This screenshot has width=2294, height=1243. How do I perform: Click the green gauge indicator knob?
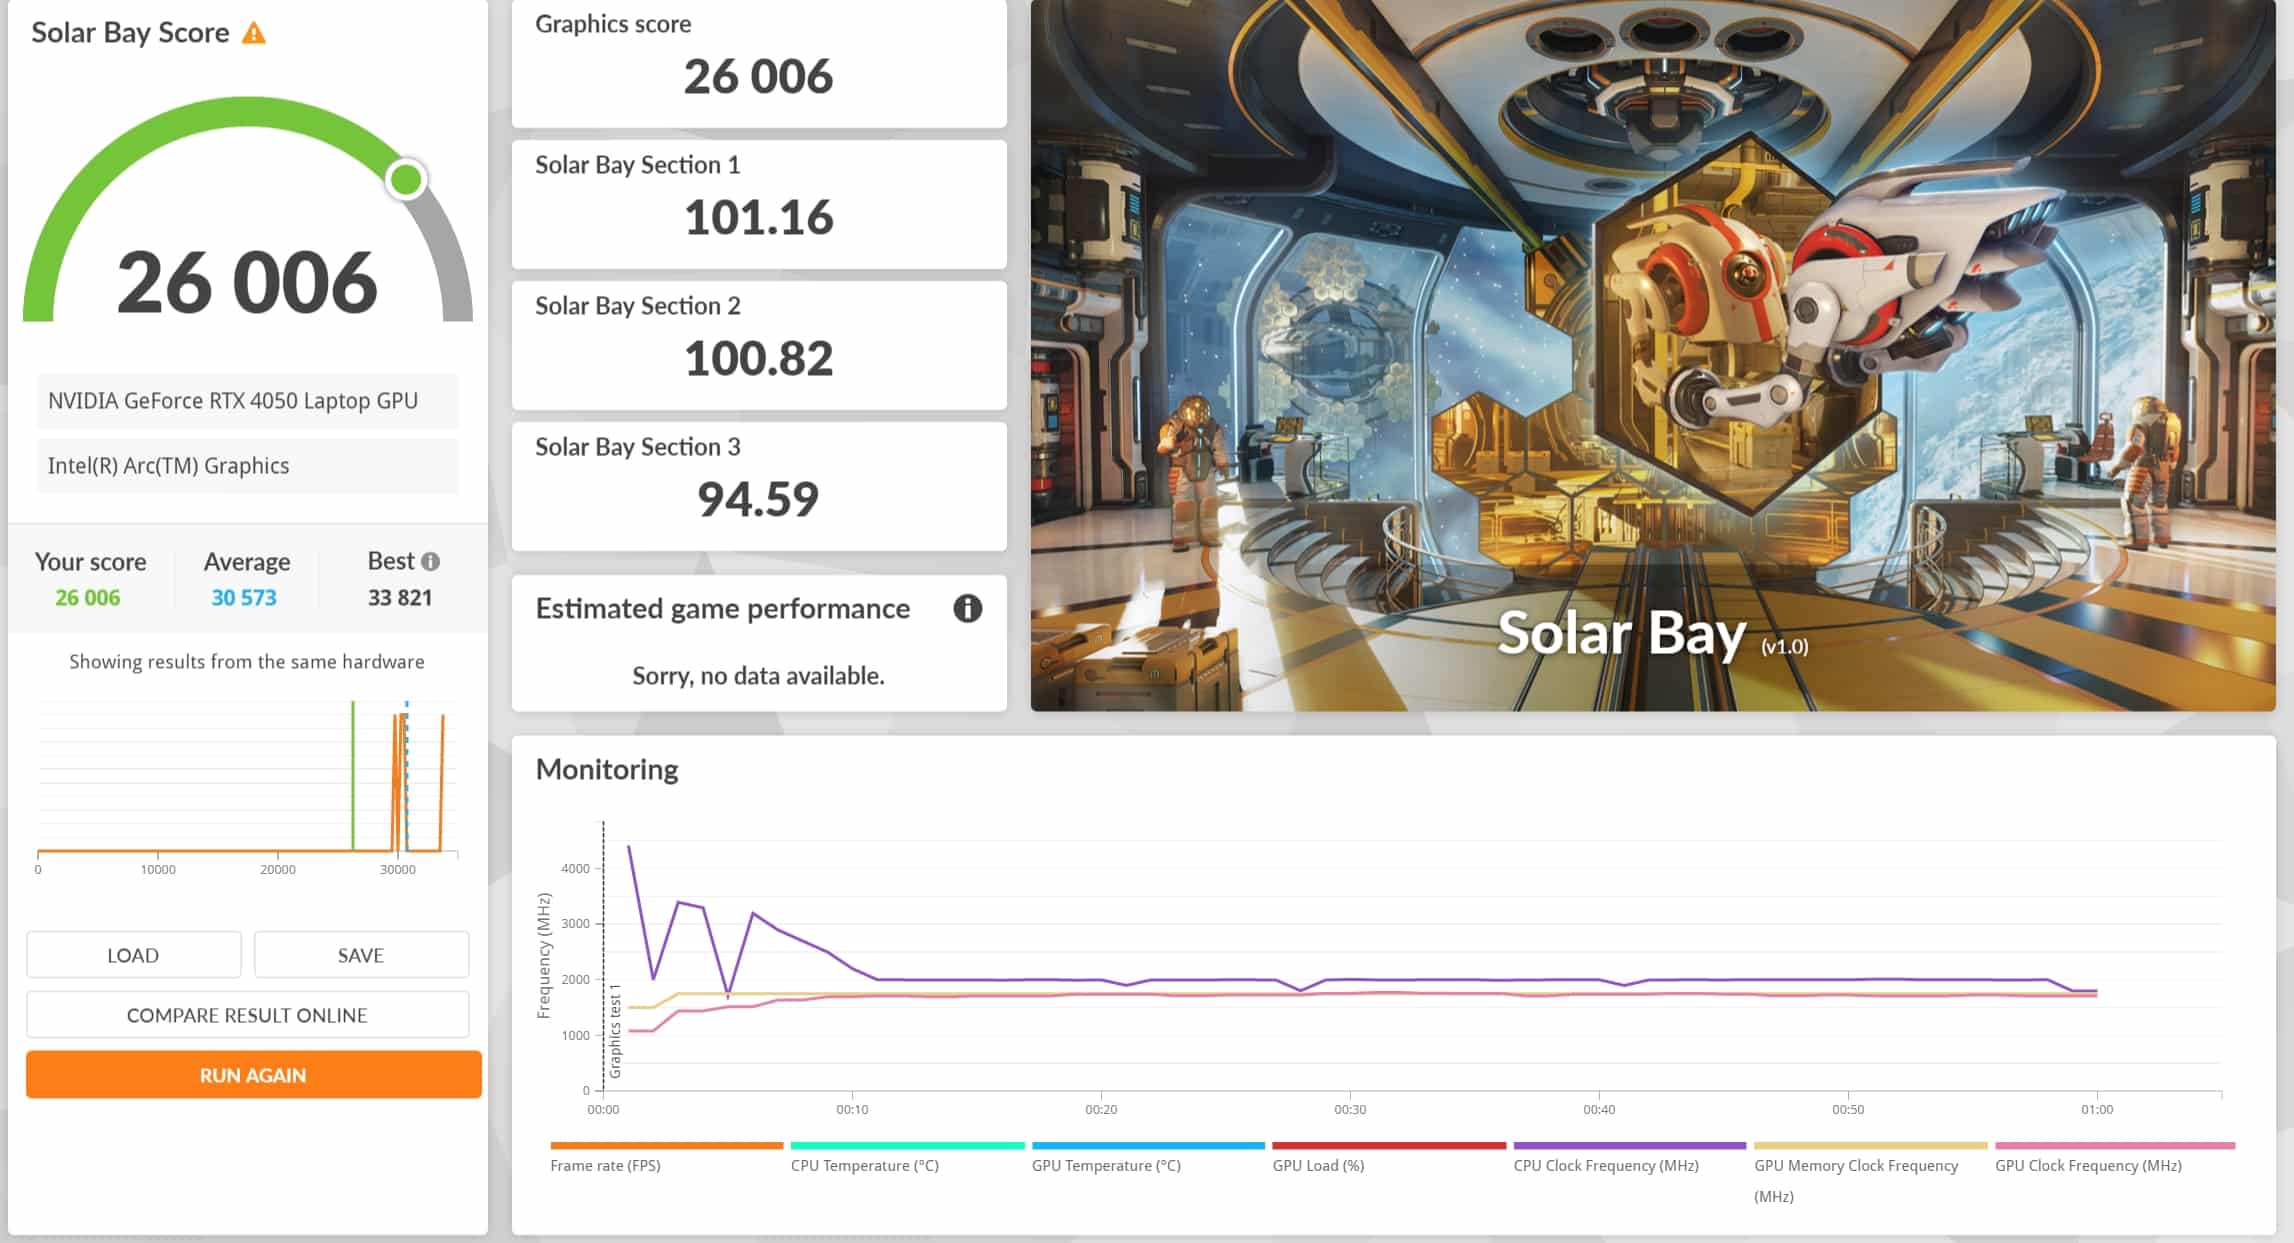[406, 180]
